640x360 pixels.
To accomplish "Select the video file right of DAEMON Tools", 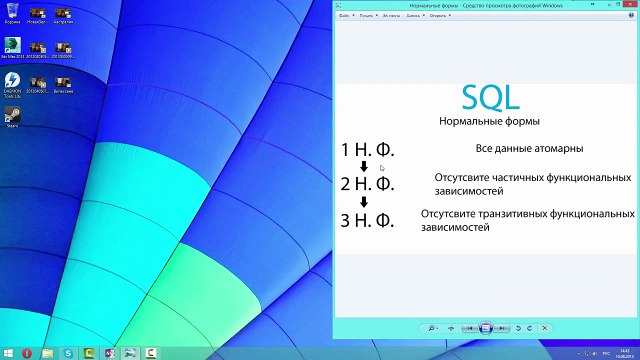I will pyautogui.click(x=38, y=85).
